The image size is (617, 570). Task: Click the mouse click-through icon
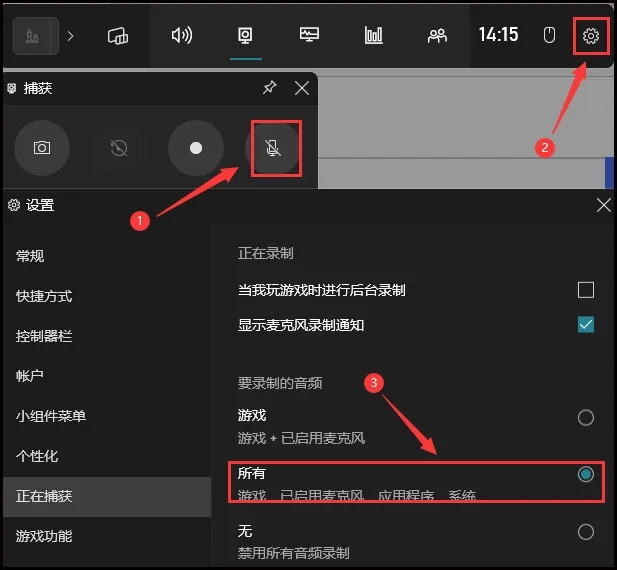[549, 35]
